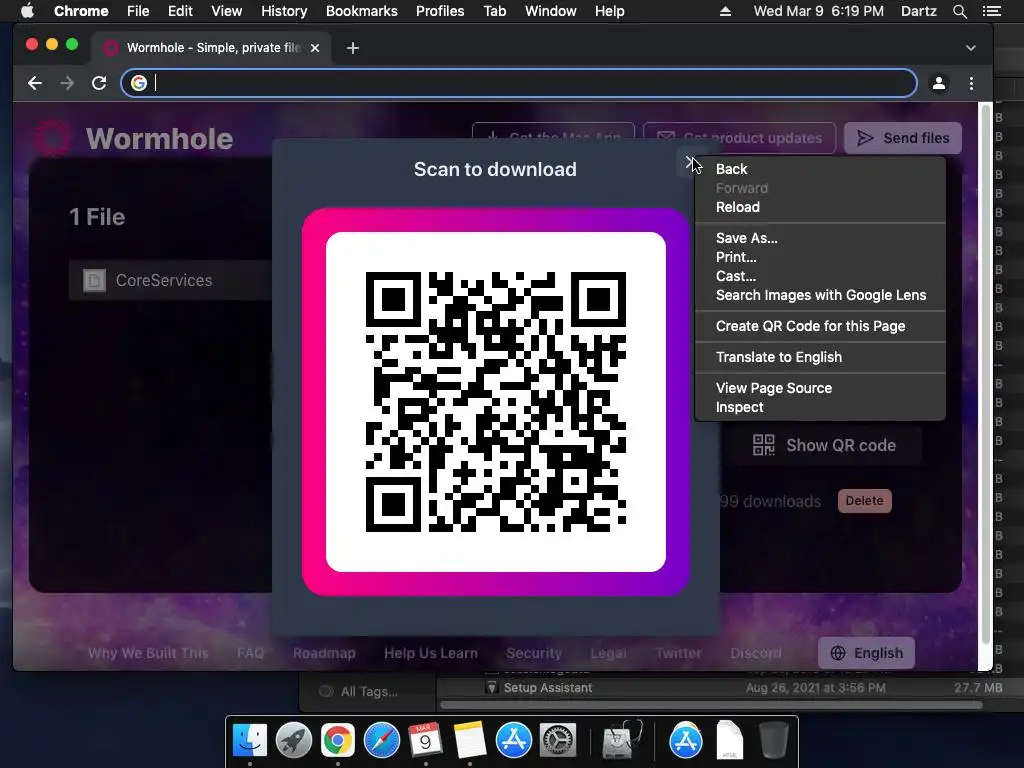Open the Edit menu
This screenshot has height=768, width=1024.
tap(180, 11)
